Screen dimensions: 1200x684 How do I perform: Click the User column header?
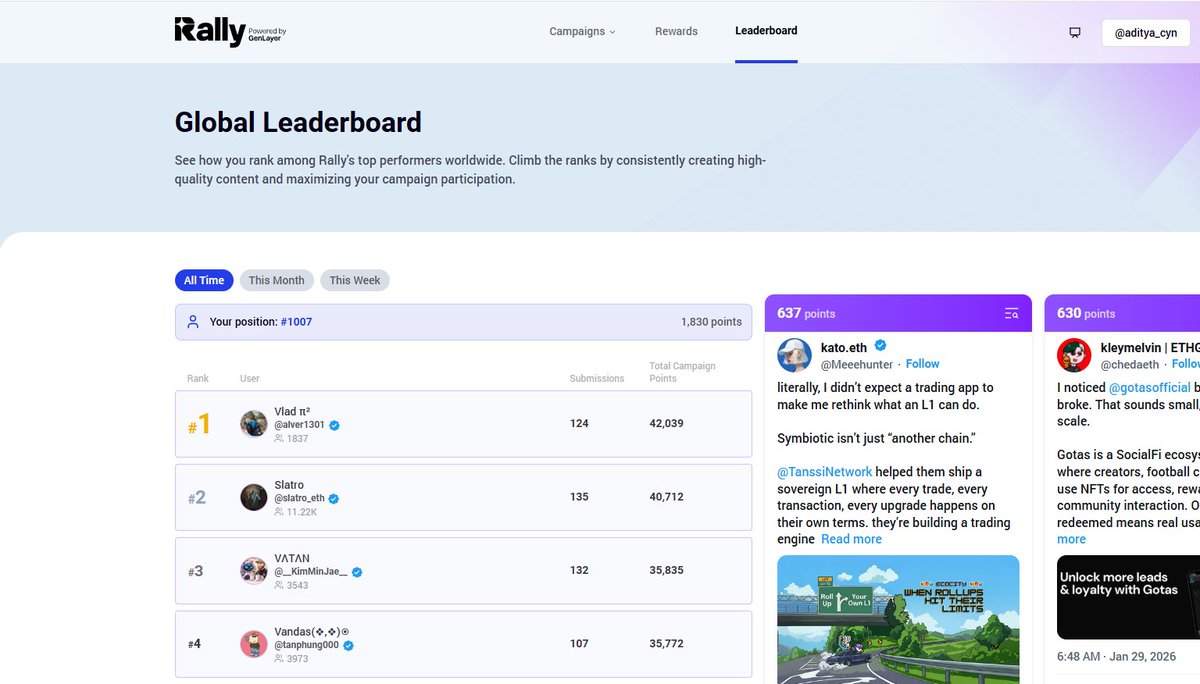click(250, 379)
